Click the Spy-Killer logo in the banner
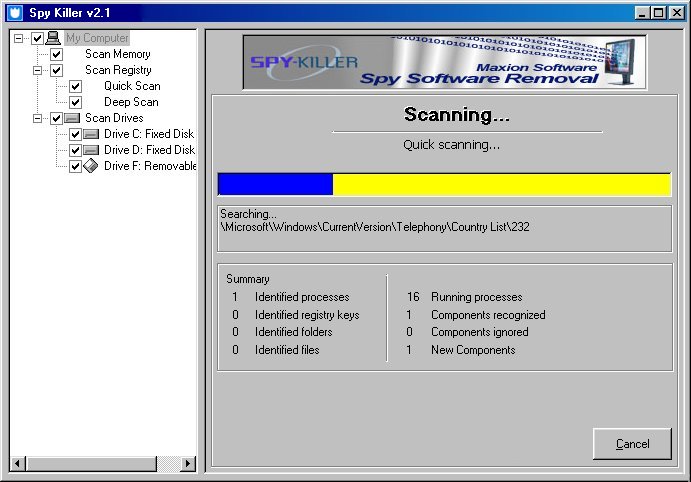The height and width of the screenshot is (482, 691). pos(304,63)
